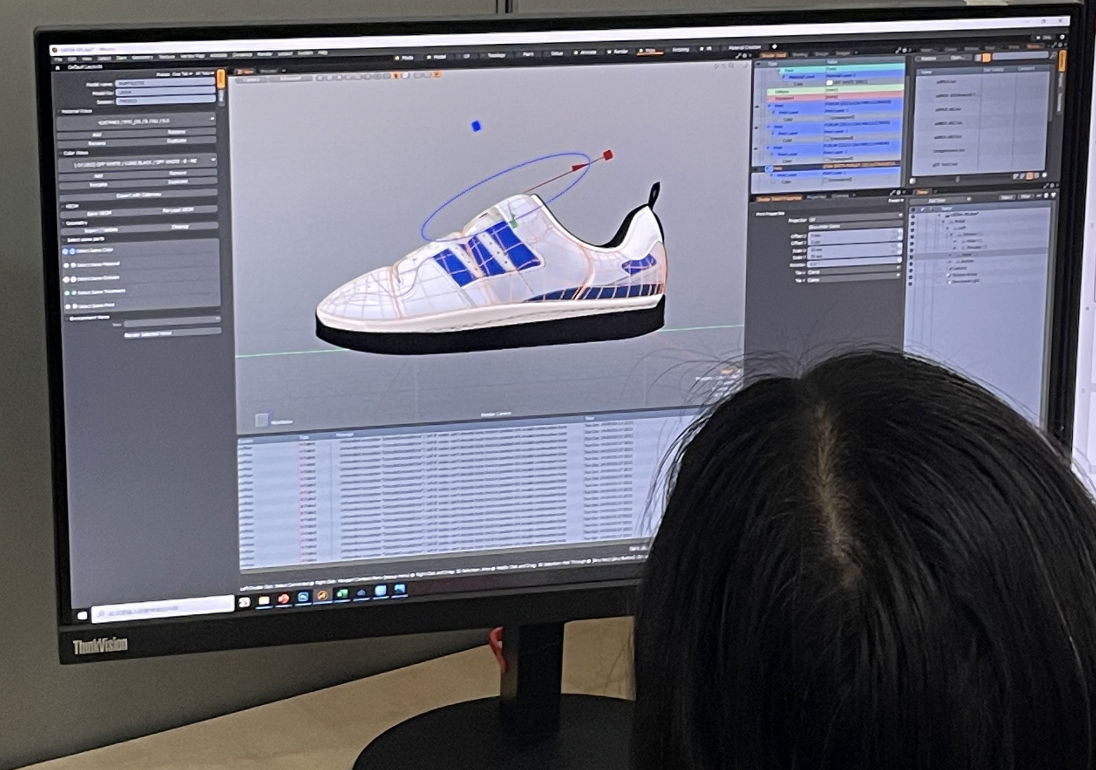Image resolution: width=1096 pixels, height=770 pixels.
Task: Click Duplicate under Color Views
Action: pos(178,181)
